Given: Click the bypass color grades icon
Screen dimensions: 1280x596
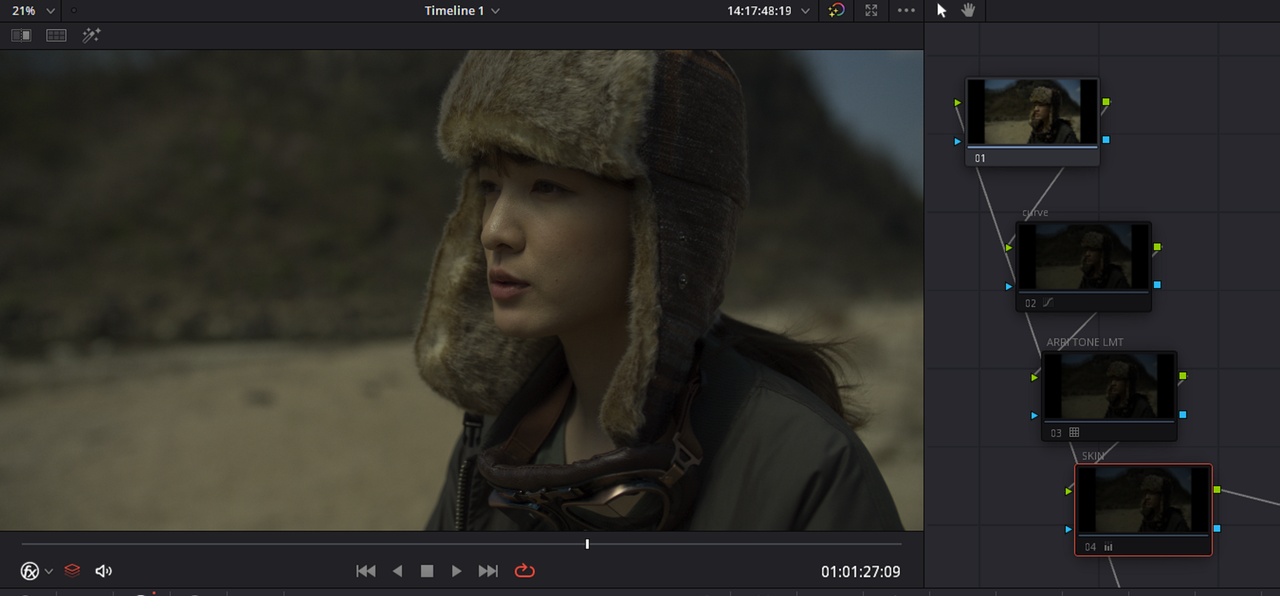Looking at the screenshot, I should [x=837, y=10].
